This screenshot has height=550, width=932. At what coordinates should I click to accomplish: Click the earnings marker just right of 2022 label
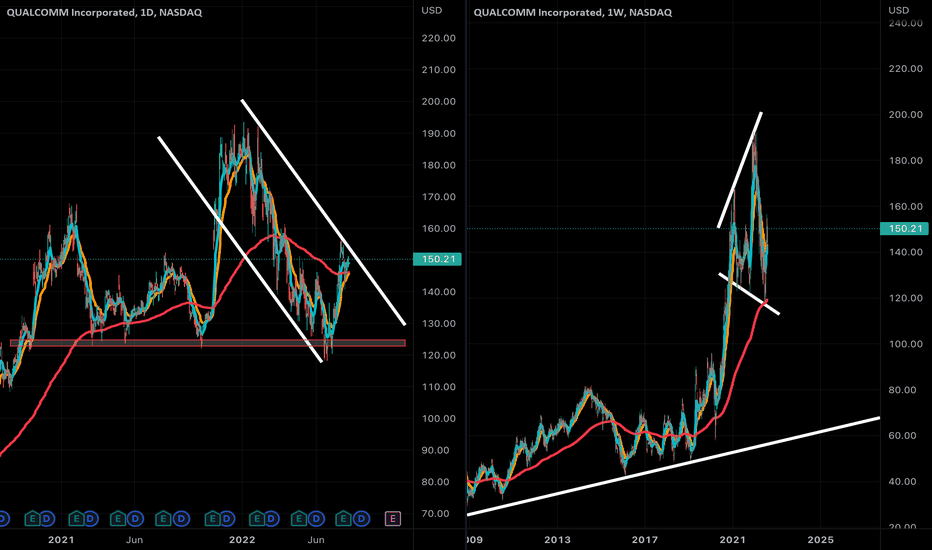coord(257,519)
